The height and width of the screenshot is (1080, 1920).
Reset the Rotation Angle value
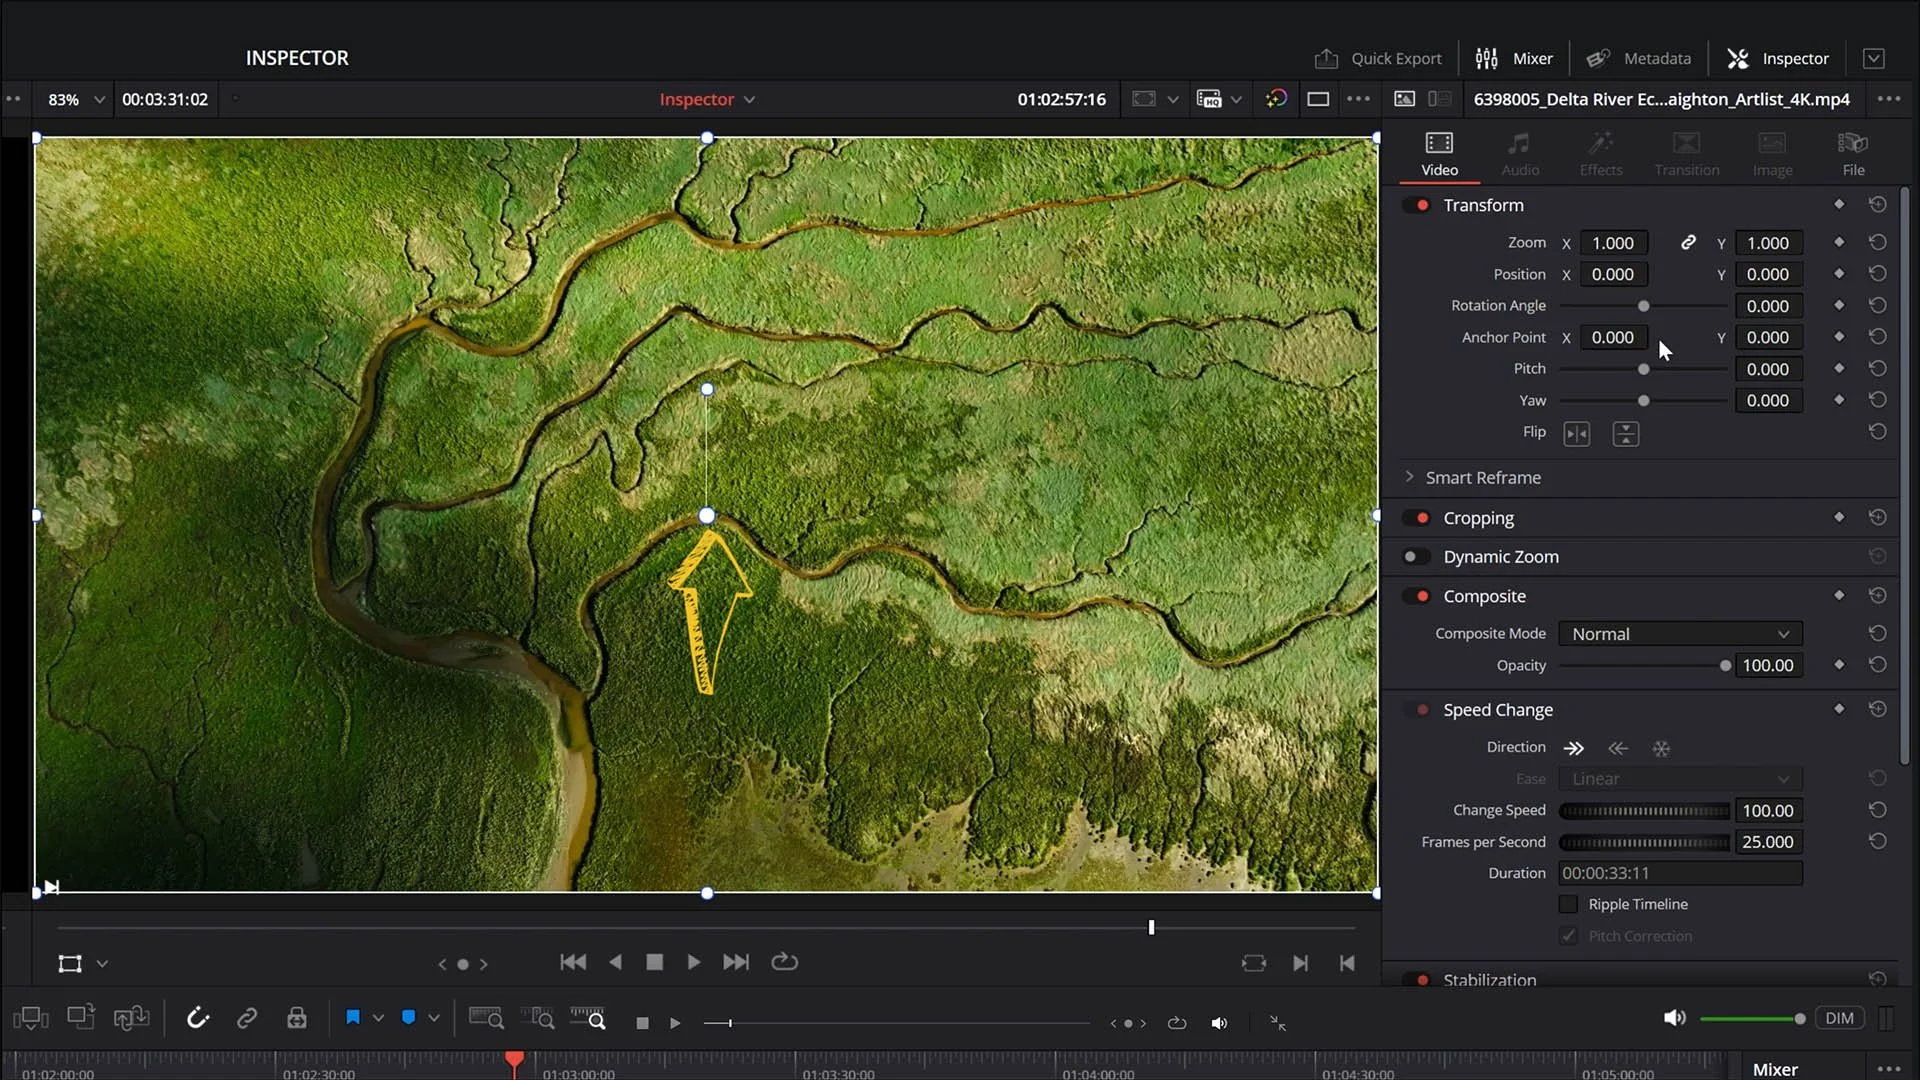(x=1877, y=305)
